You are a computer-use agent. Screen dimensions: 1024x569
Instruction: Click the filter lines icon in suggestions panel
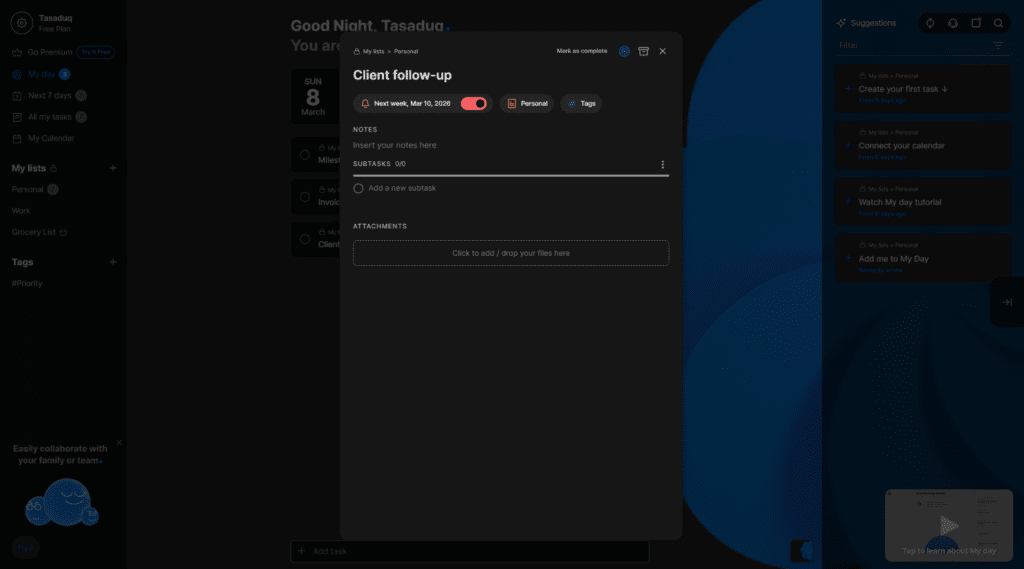998,46
